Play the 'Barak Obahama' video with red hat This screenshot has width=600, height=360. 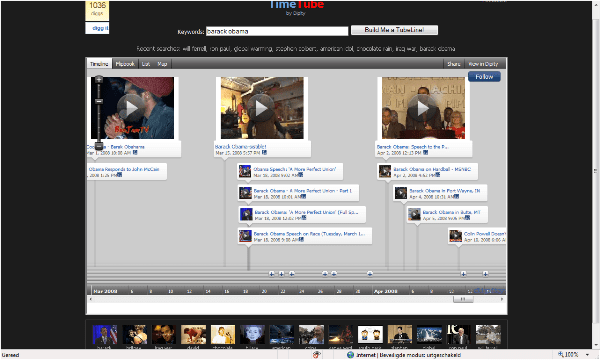(x=132, y=108)
